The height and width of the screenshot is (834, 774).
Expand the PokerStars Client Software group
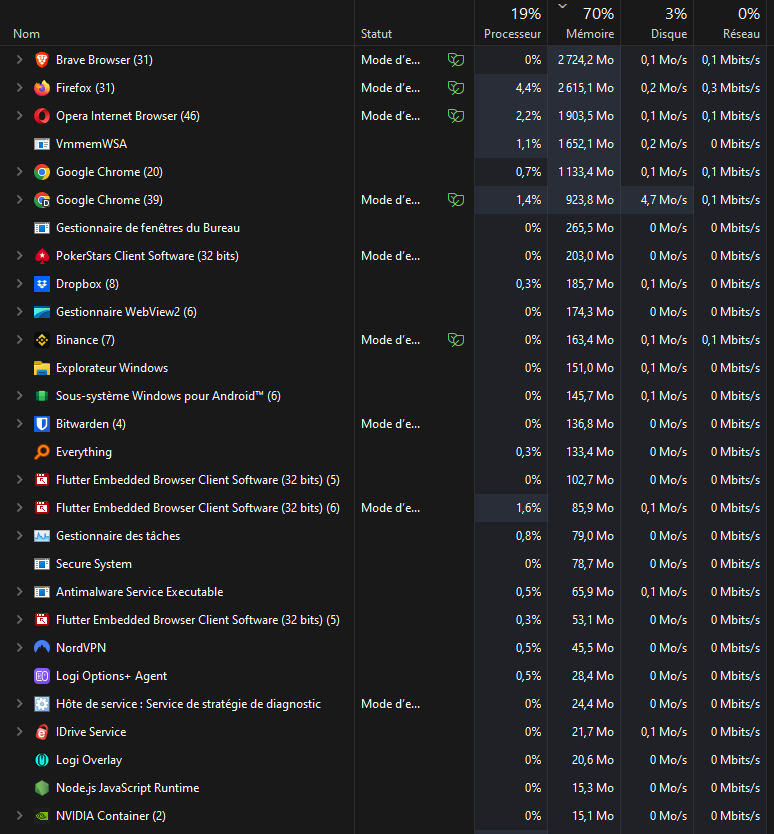click(20, 256)
